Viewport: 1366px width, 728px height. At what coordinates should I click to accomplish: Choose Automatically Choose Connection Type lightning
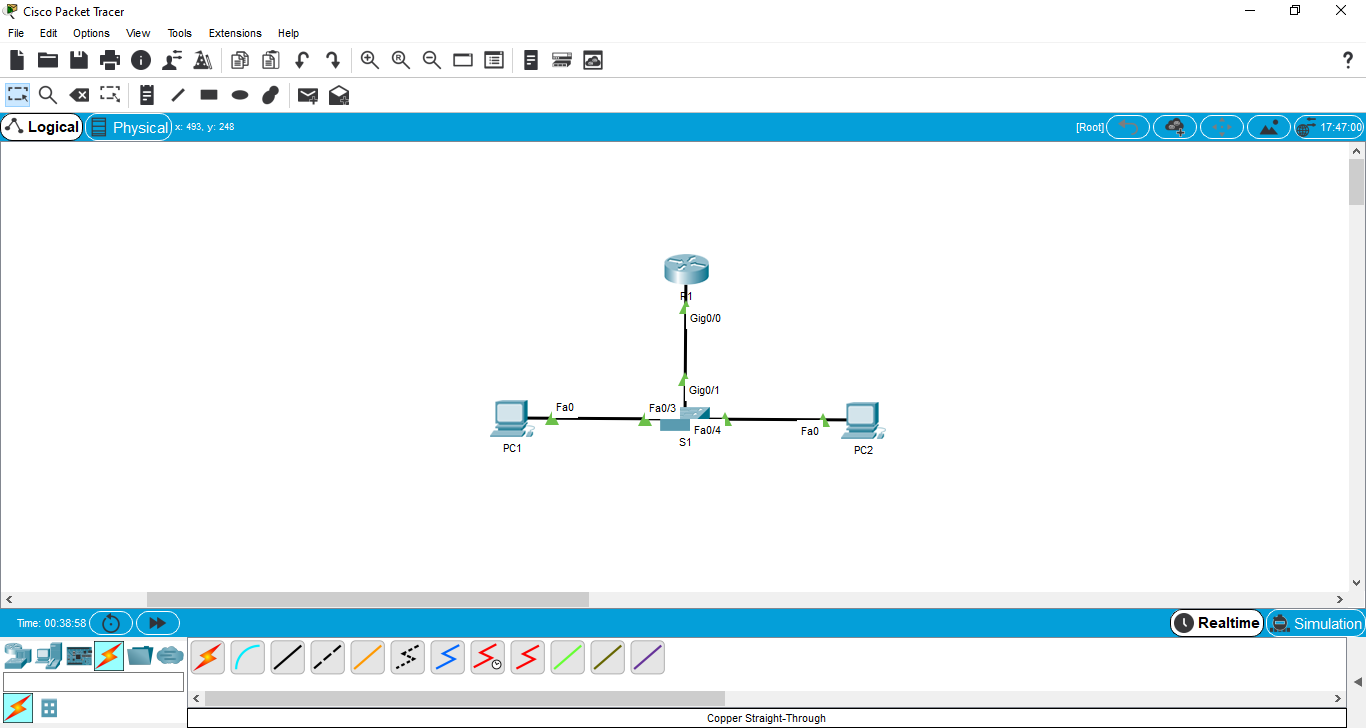208,657
